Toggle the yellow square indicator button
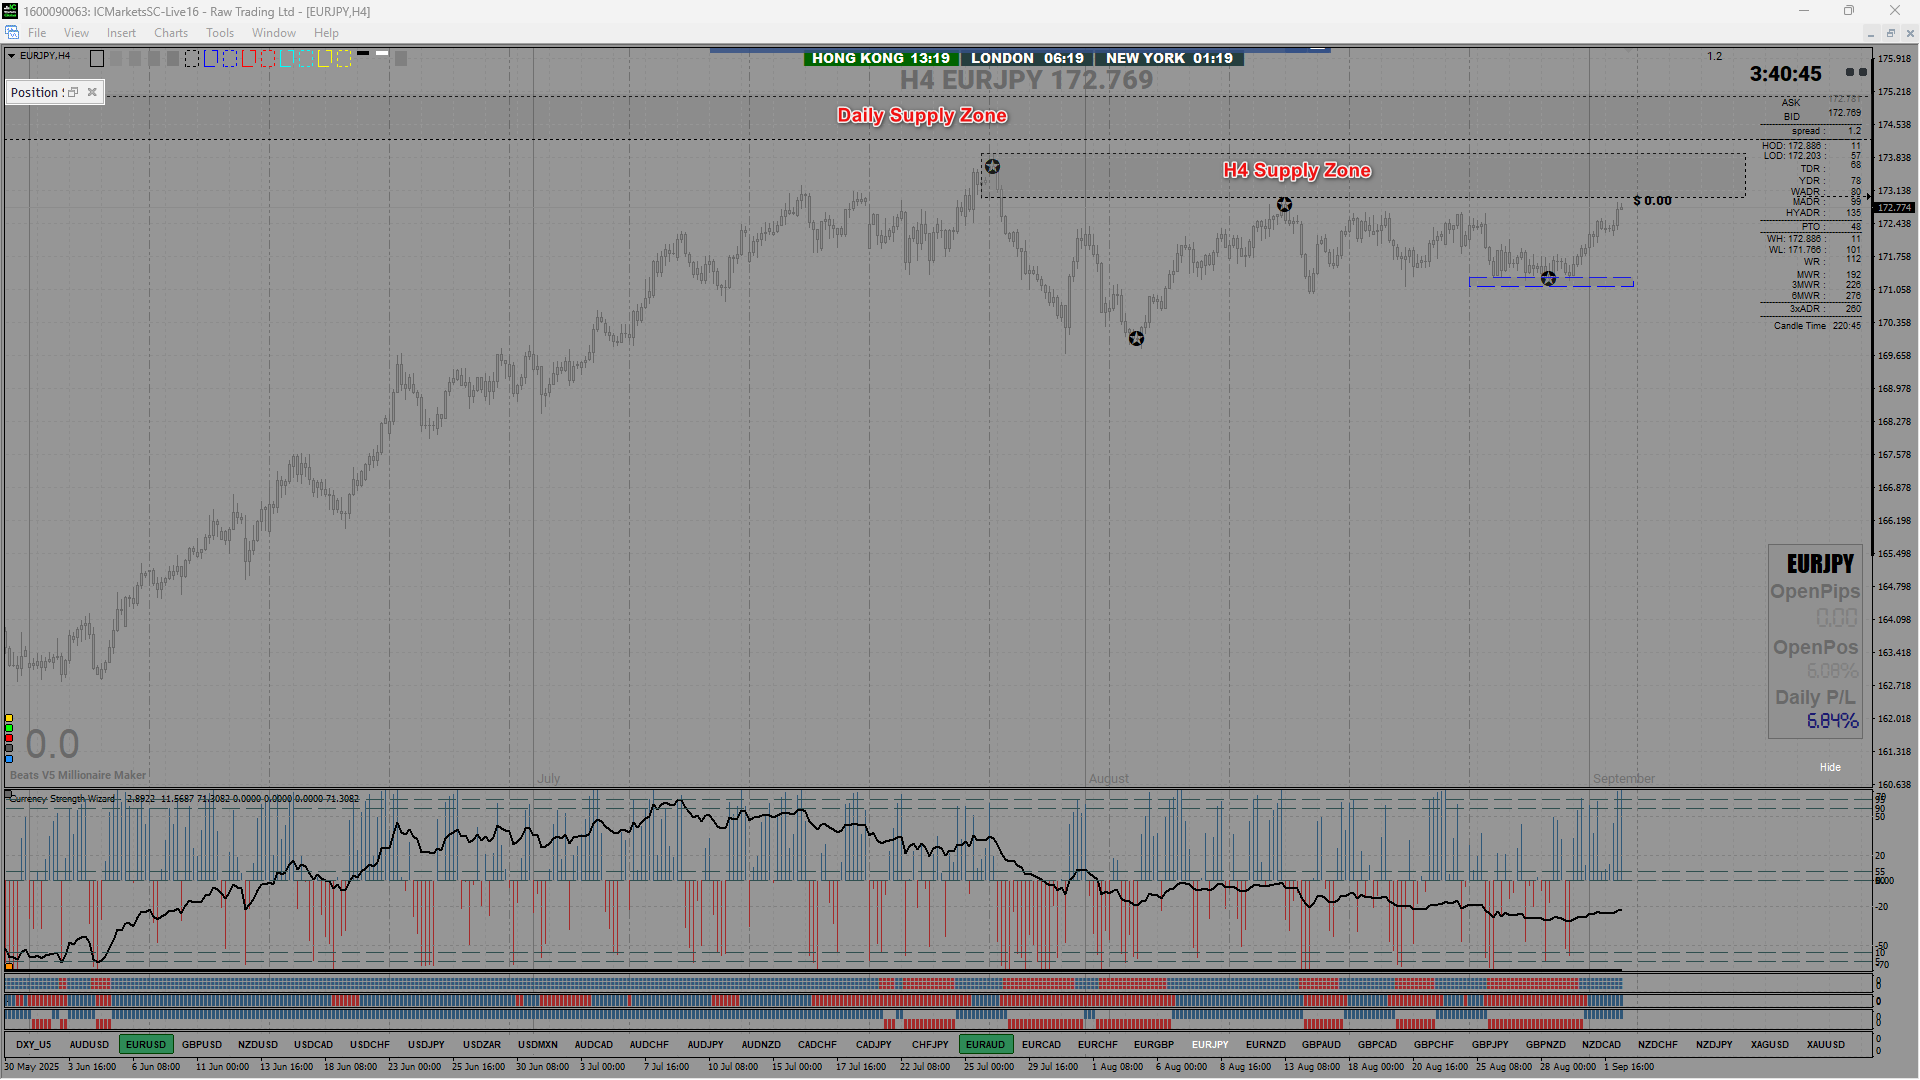This screenshot has width=1920, height=1080. (x=9, y=718)
